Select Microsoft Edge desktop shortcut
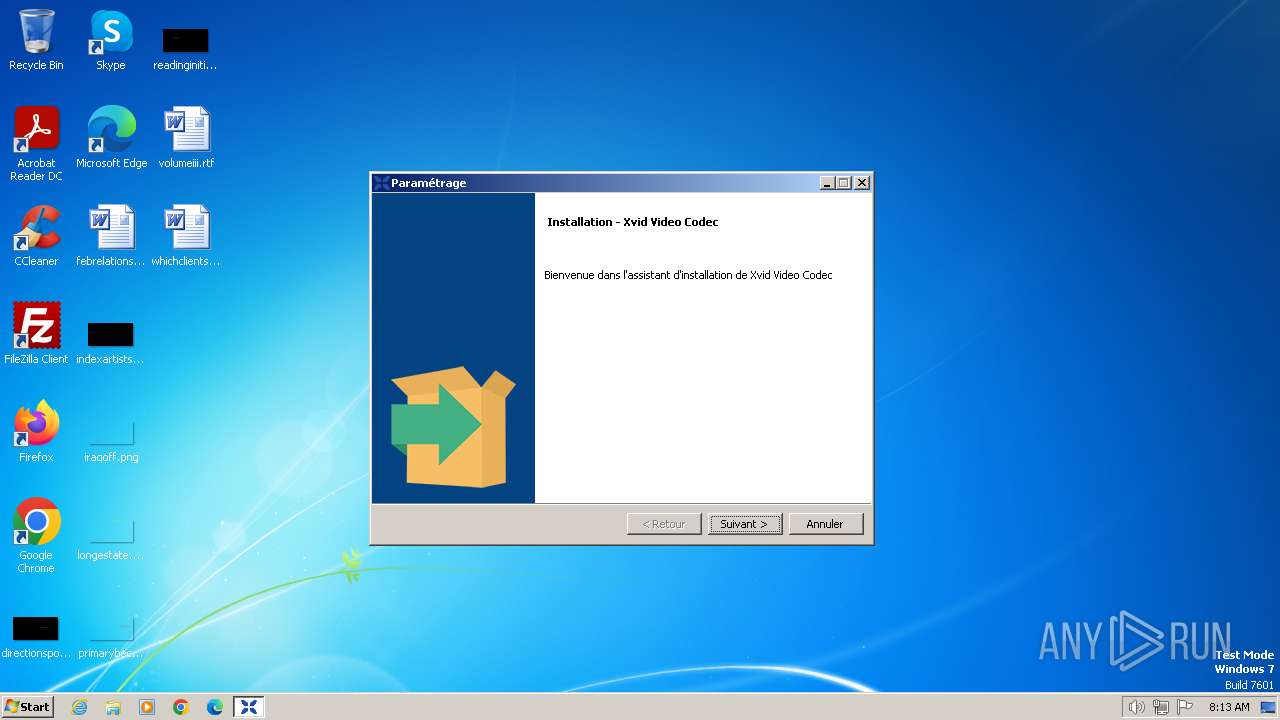This screenshot has width=1280, height=720. tap(111, 138)
